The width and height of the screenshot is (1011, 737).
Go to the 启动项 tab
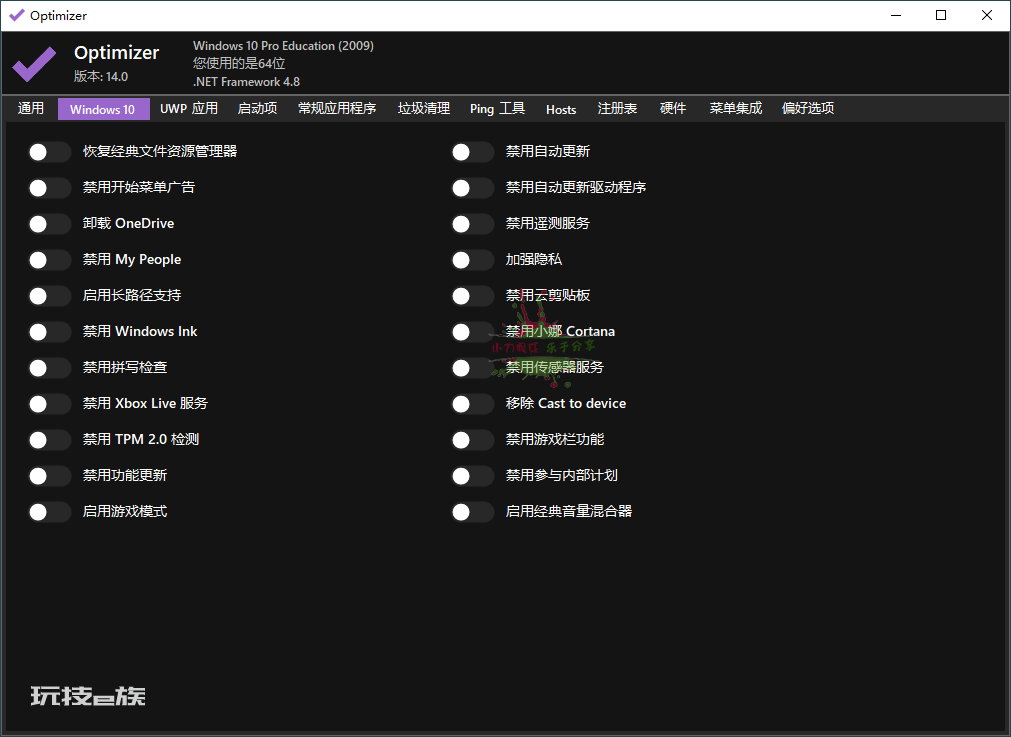click(257, 108)
